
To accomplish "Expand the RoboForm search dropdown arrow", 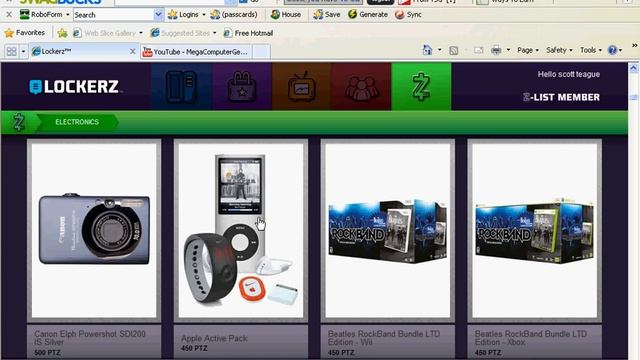I will click(158, 15).
